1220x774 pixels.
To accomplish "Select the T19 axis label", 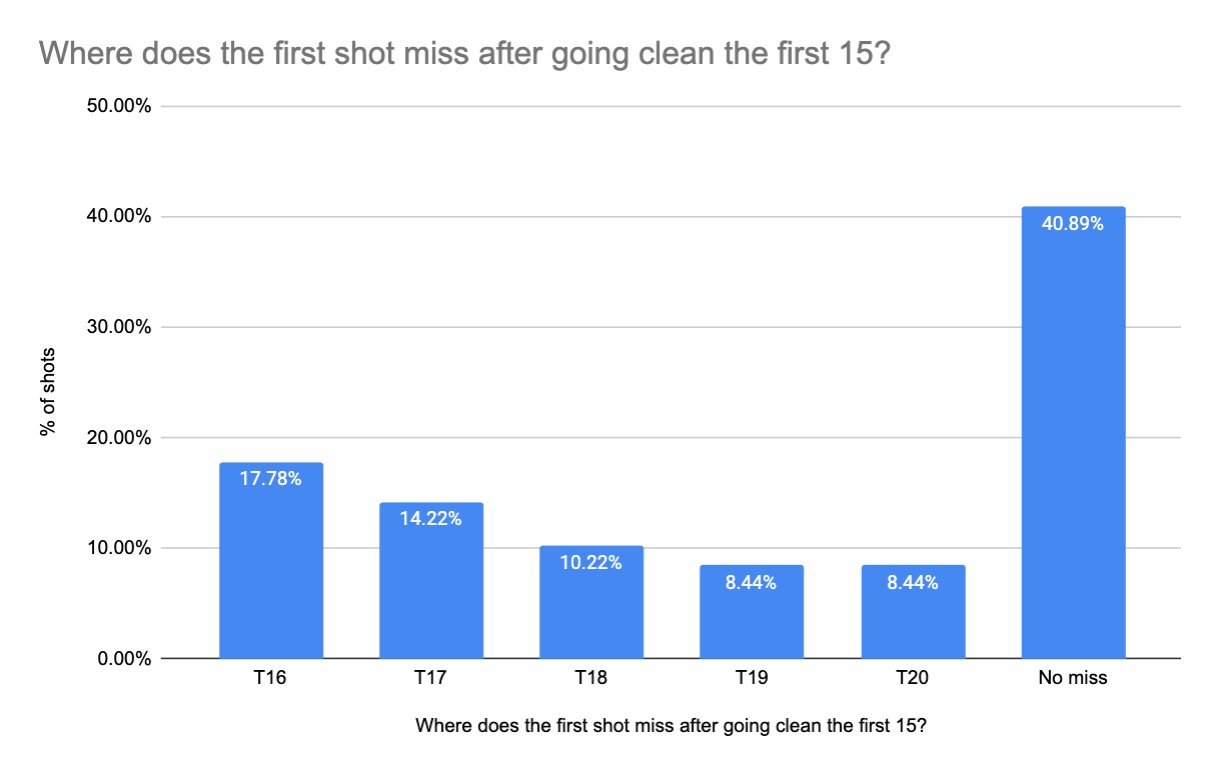I will pos(751,678).
